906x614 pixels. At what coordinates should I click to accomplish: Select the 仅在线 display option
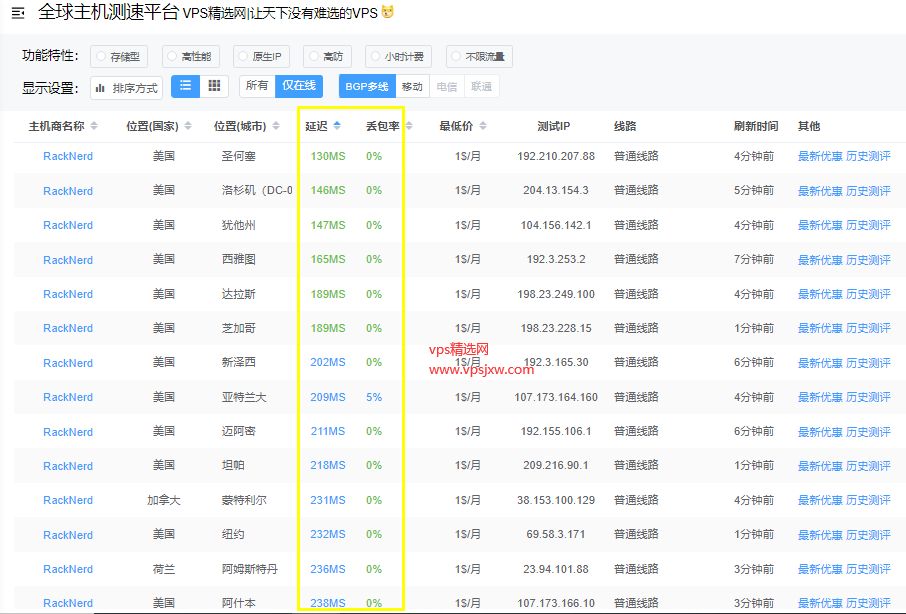[299, 86]
